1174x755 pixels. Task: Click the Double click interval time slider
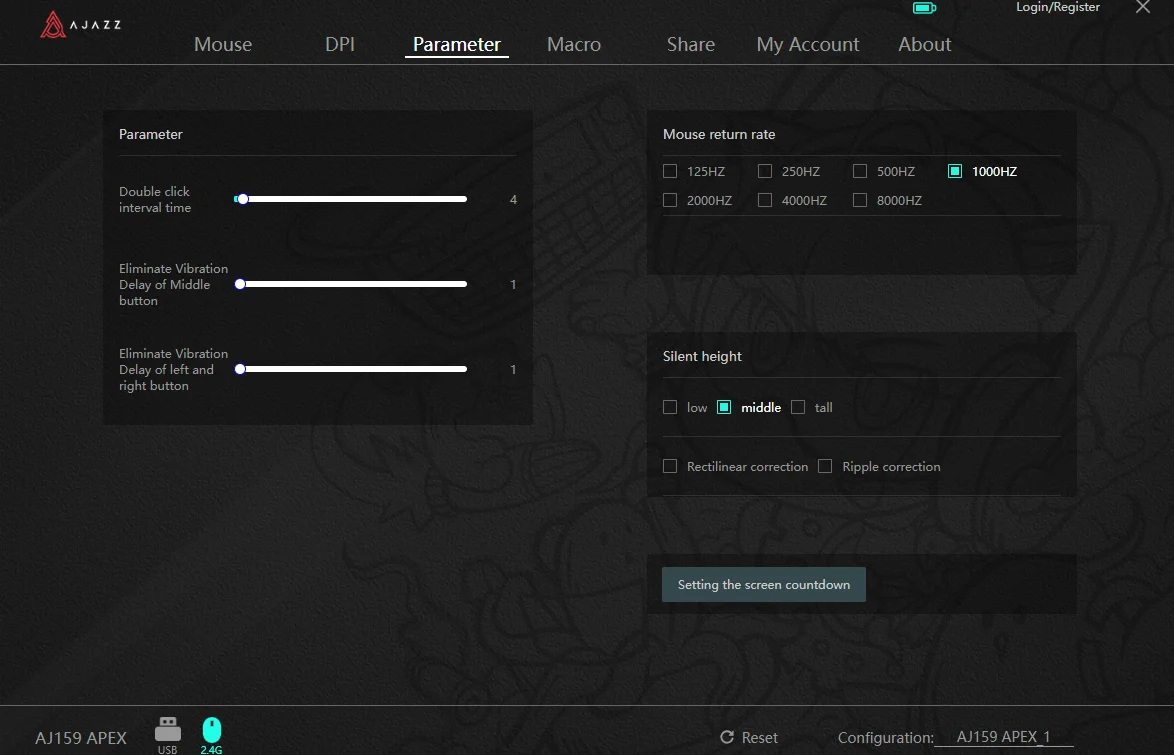click(350, 199)
